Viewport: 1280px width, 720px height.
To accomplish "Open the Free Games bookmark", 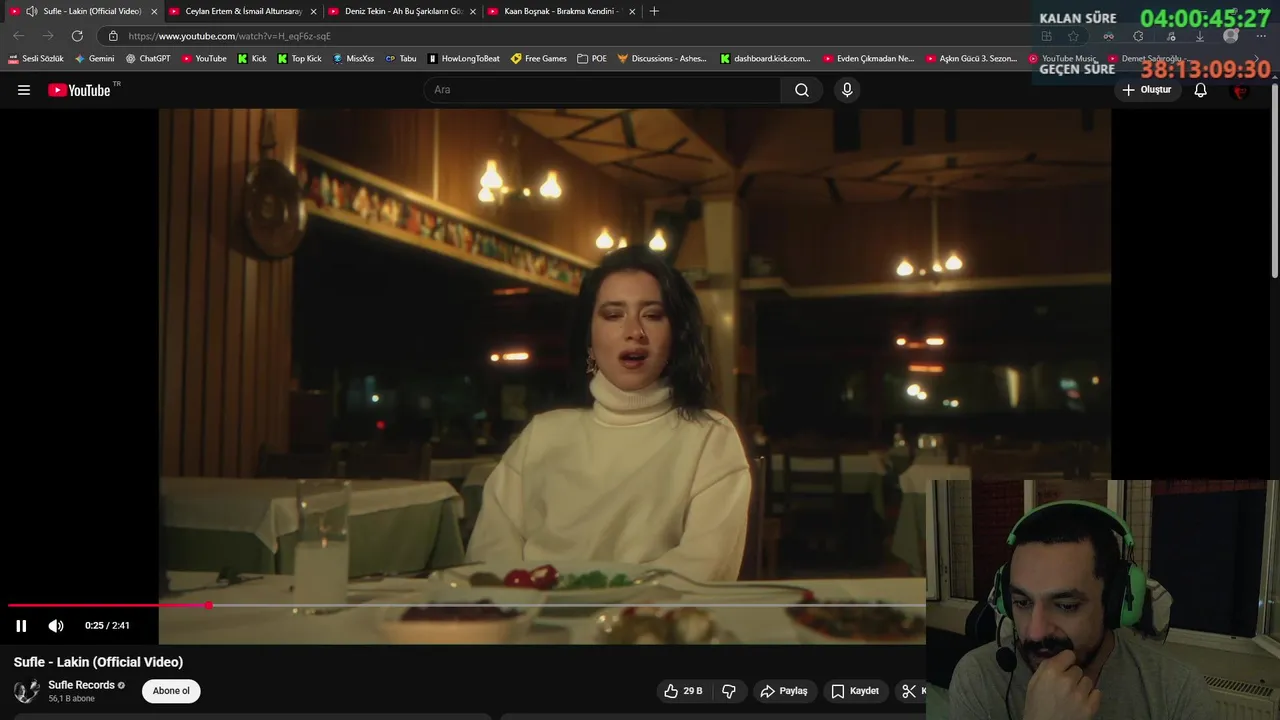I will click(539, 59).
